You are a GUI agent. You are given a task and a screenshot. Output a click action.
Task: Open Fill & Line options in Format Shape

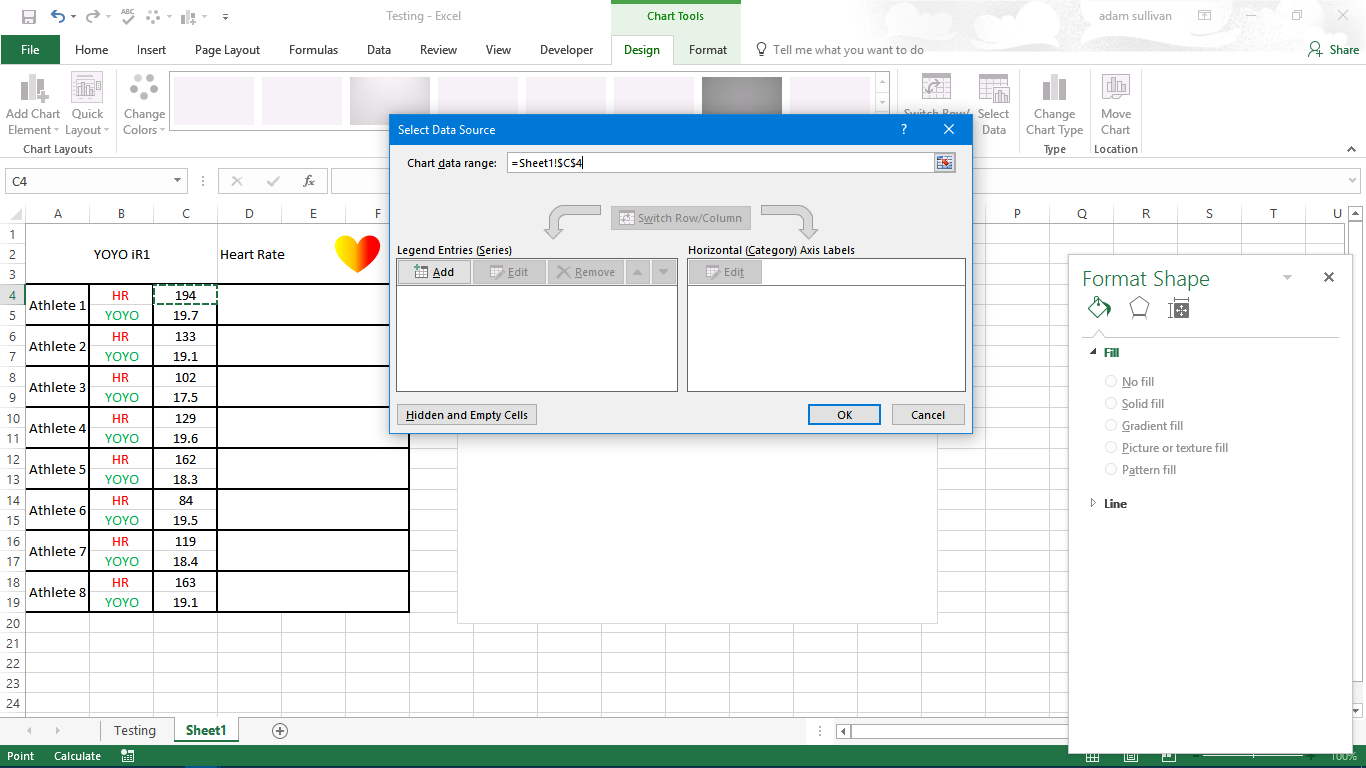click(x=1098, y=309)
